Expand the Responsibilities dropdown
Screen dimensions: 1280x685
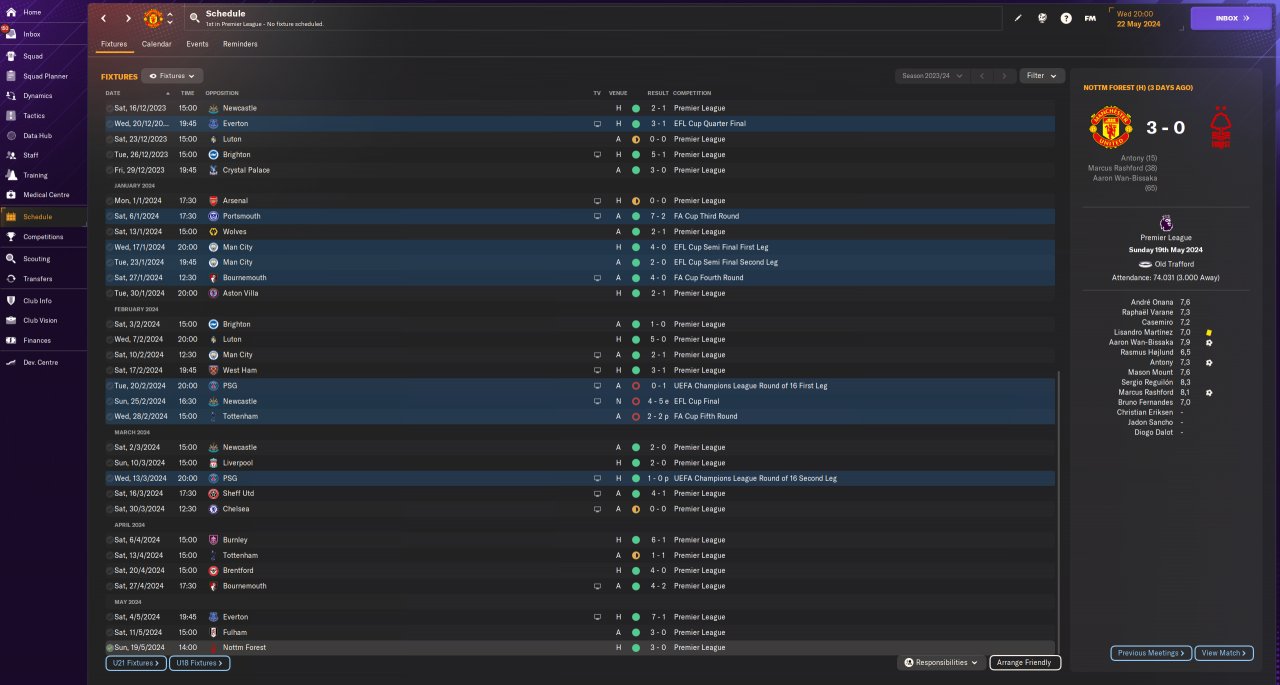(x=941, y=662)
